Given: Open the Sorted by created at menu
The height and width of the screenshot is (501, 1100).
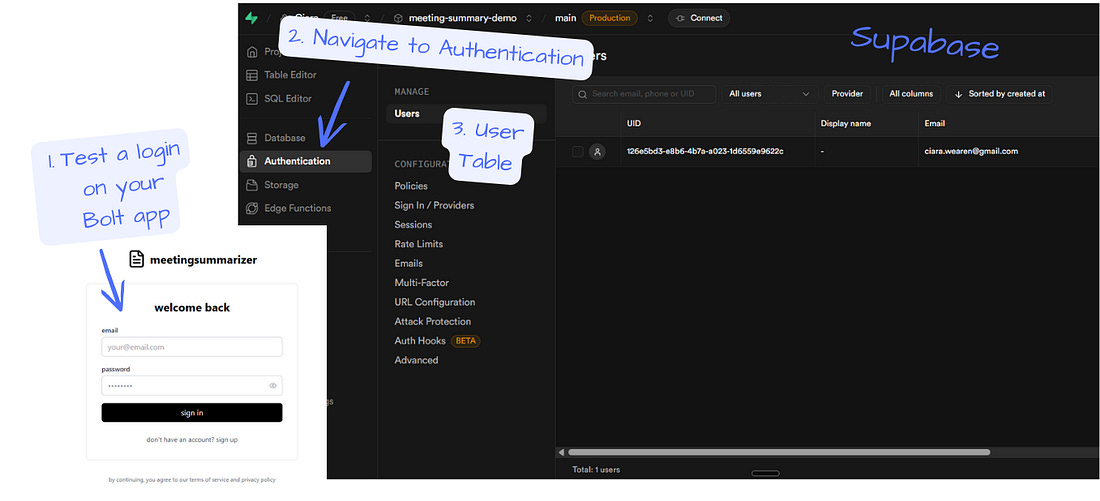Looking at the screenshot, I should (1000, 94).
